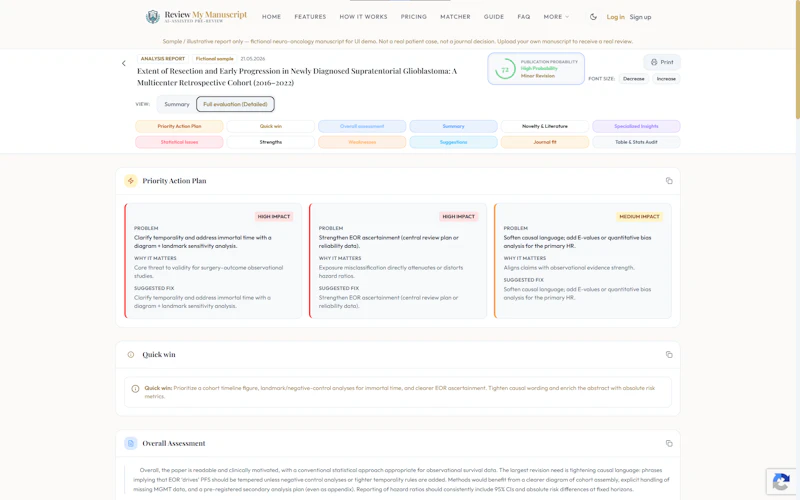
Task: Click the Fictional sample badge
Action: tap(214, 59)
